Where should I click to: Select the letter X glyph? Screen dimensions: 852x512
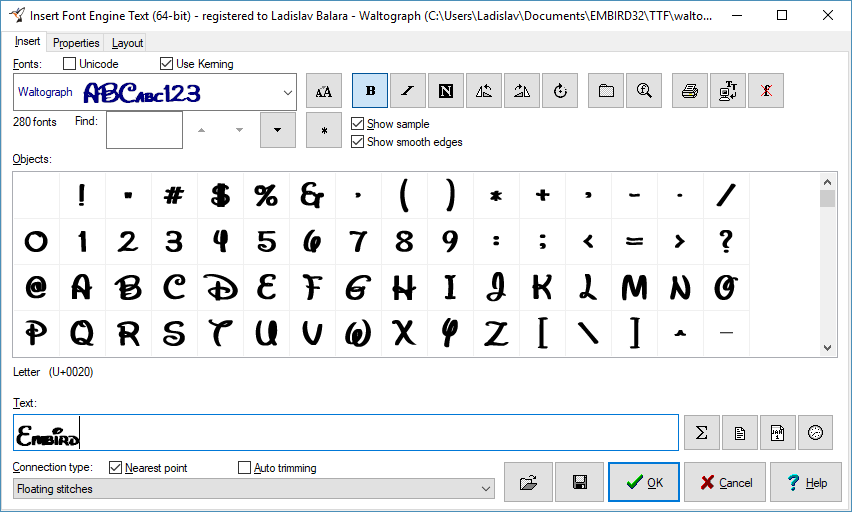coord(404,333)
